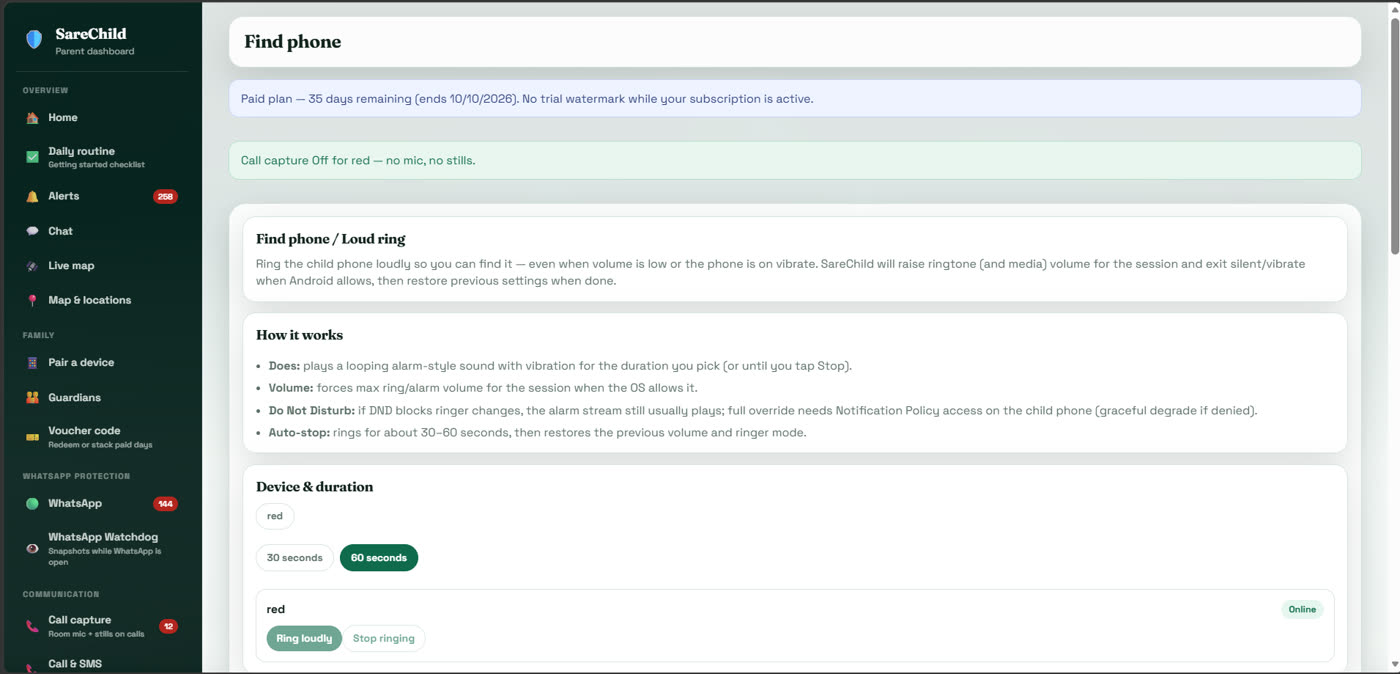
Task: Click the Ring loudly button
Action: coord(304,639)
